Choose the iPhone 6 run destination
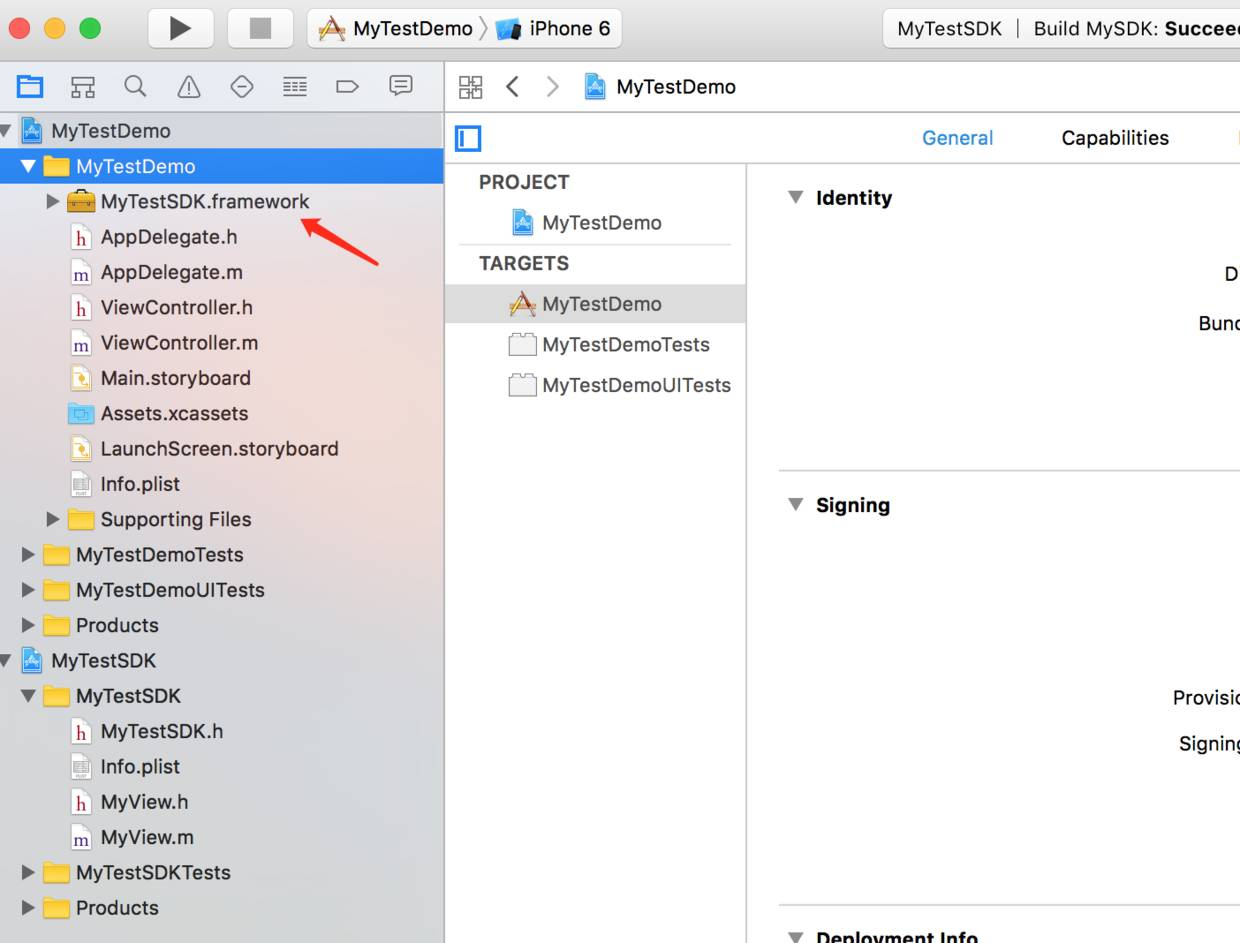This screenshot has height=943, width=1240. tap(553, 28)
